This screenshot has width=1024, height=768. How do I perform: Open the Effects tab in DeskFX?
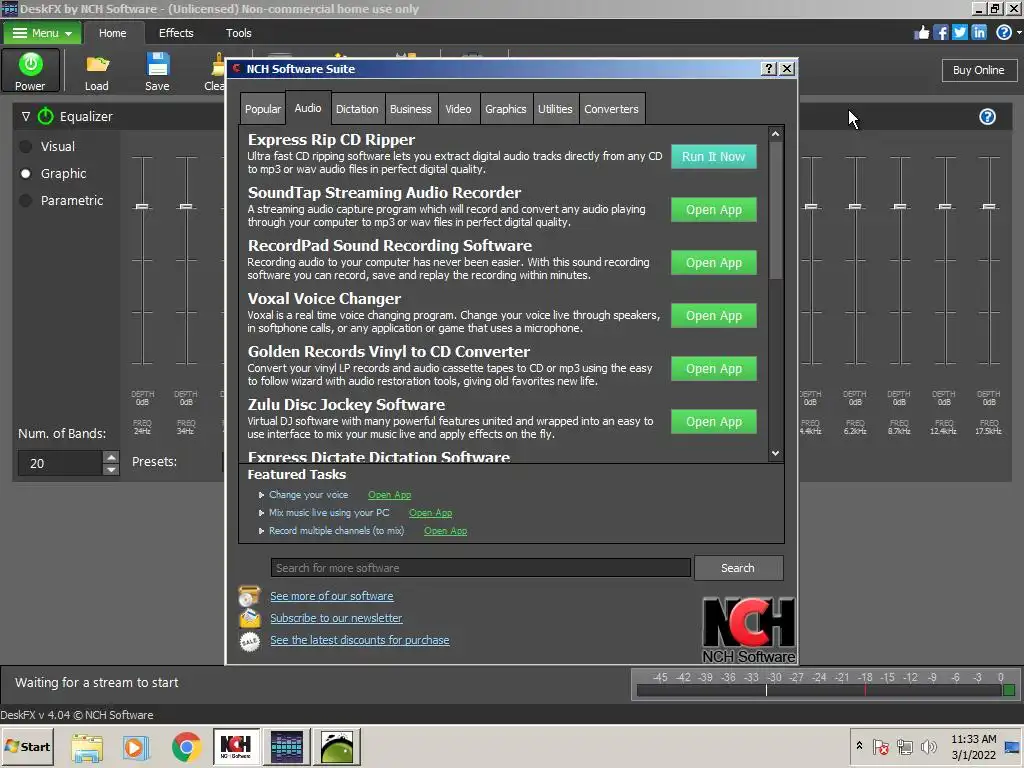176,33
